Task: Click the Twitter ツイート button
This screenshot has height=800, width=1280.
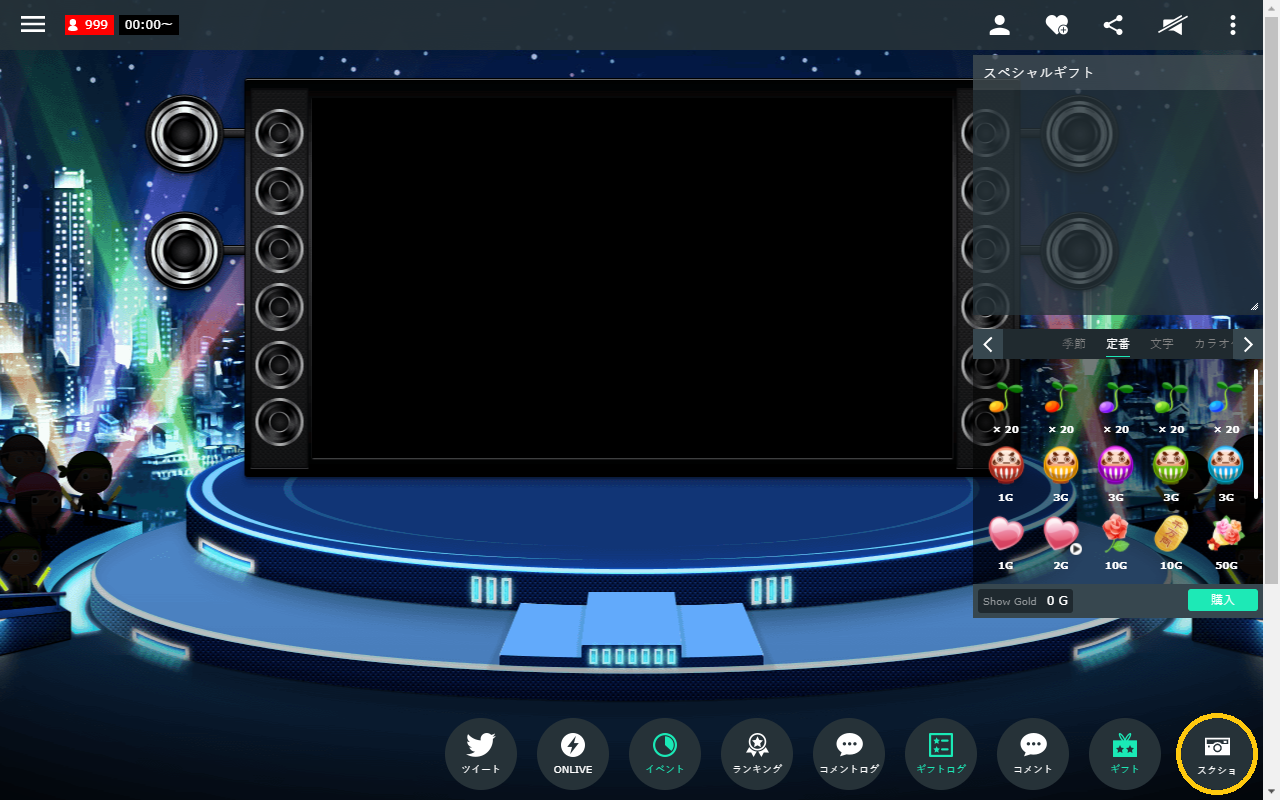Action: click(x=481, y=754)
